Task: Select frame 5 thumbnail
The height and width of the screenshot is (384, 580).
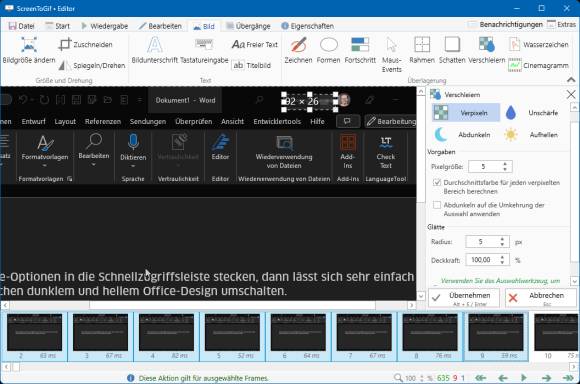Action: point(232,336)
